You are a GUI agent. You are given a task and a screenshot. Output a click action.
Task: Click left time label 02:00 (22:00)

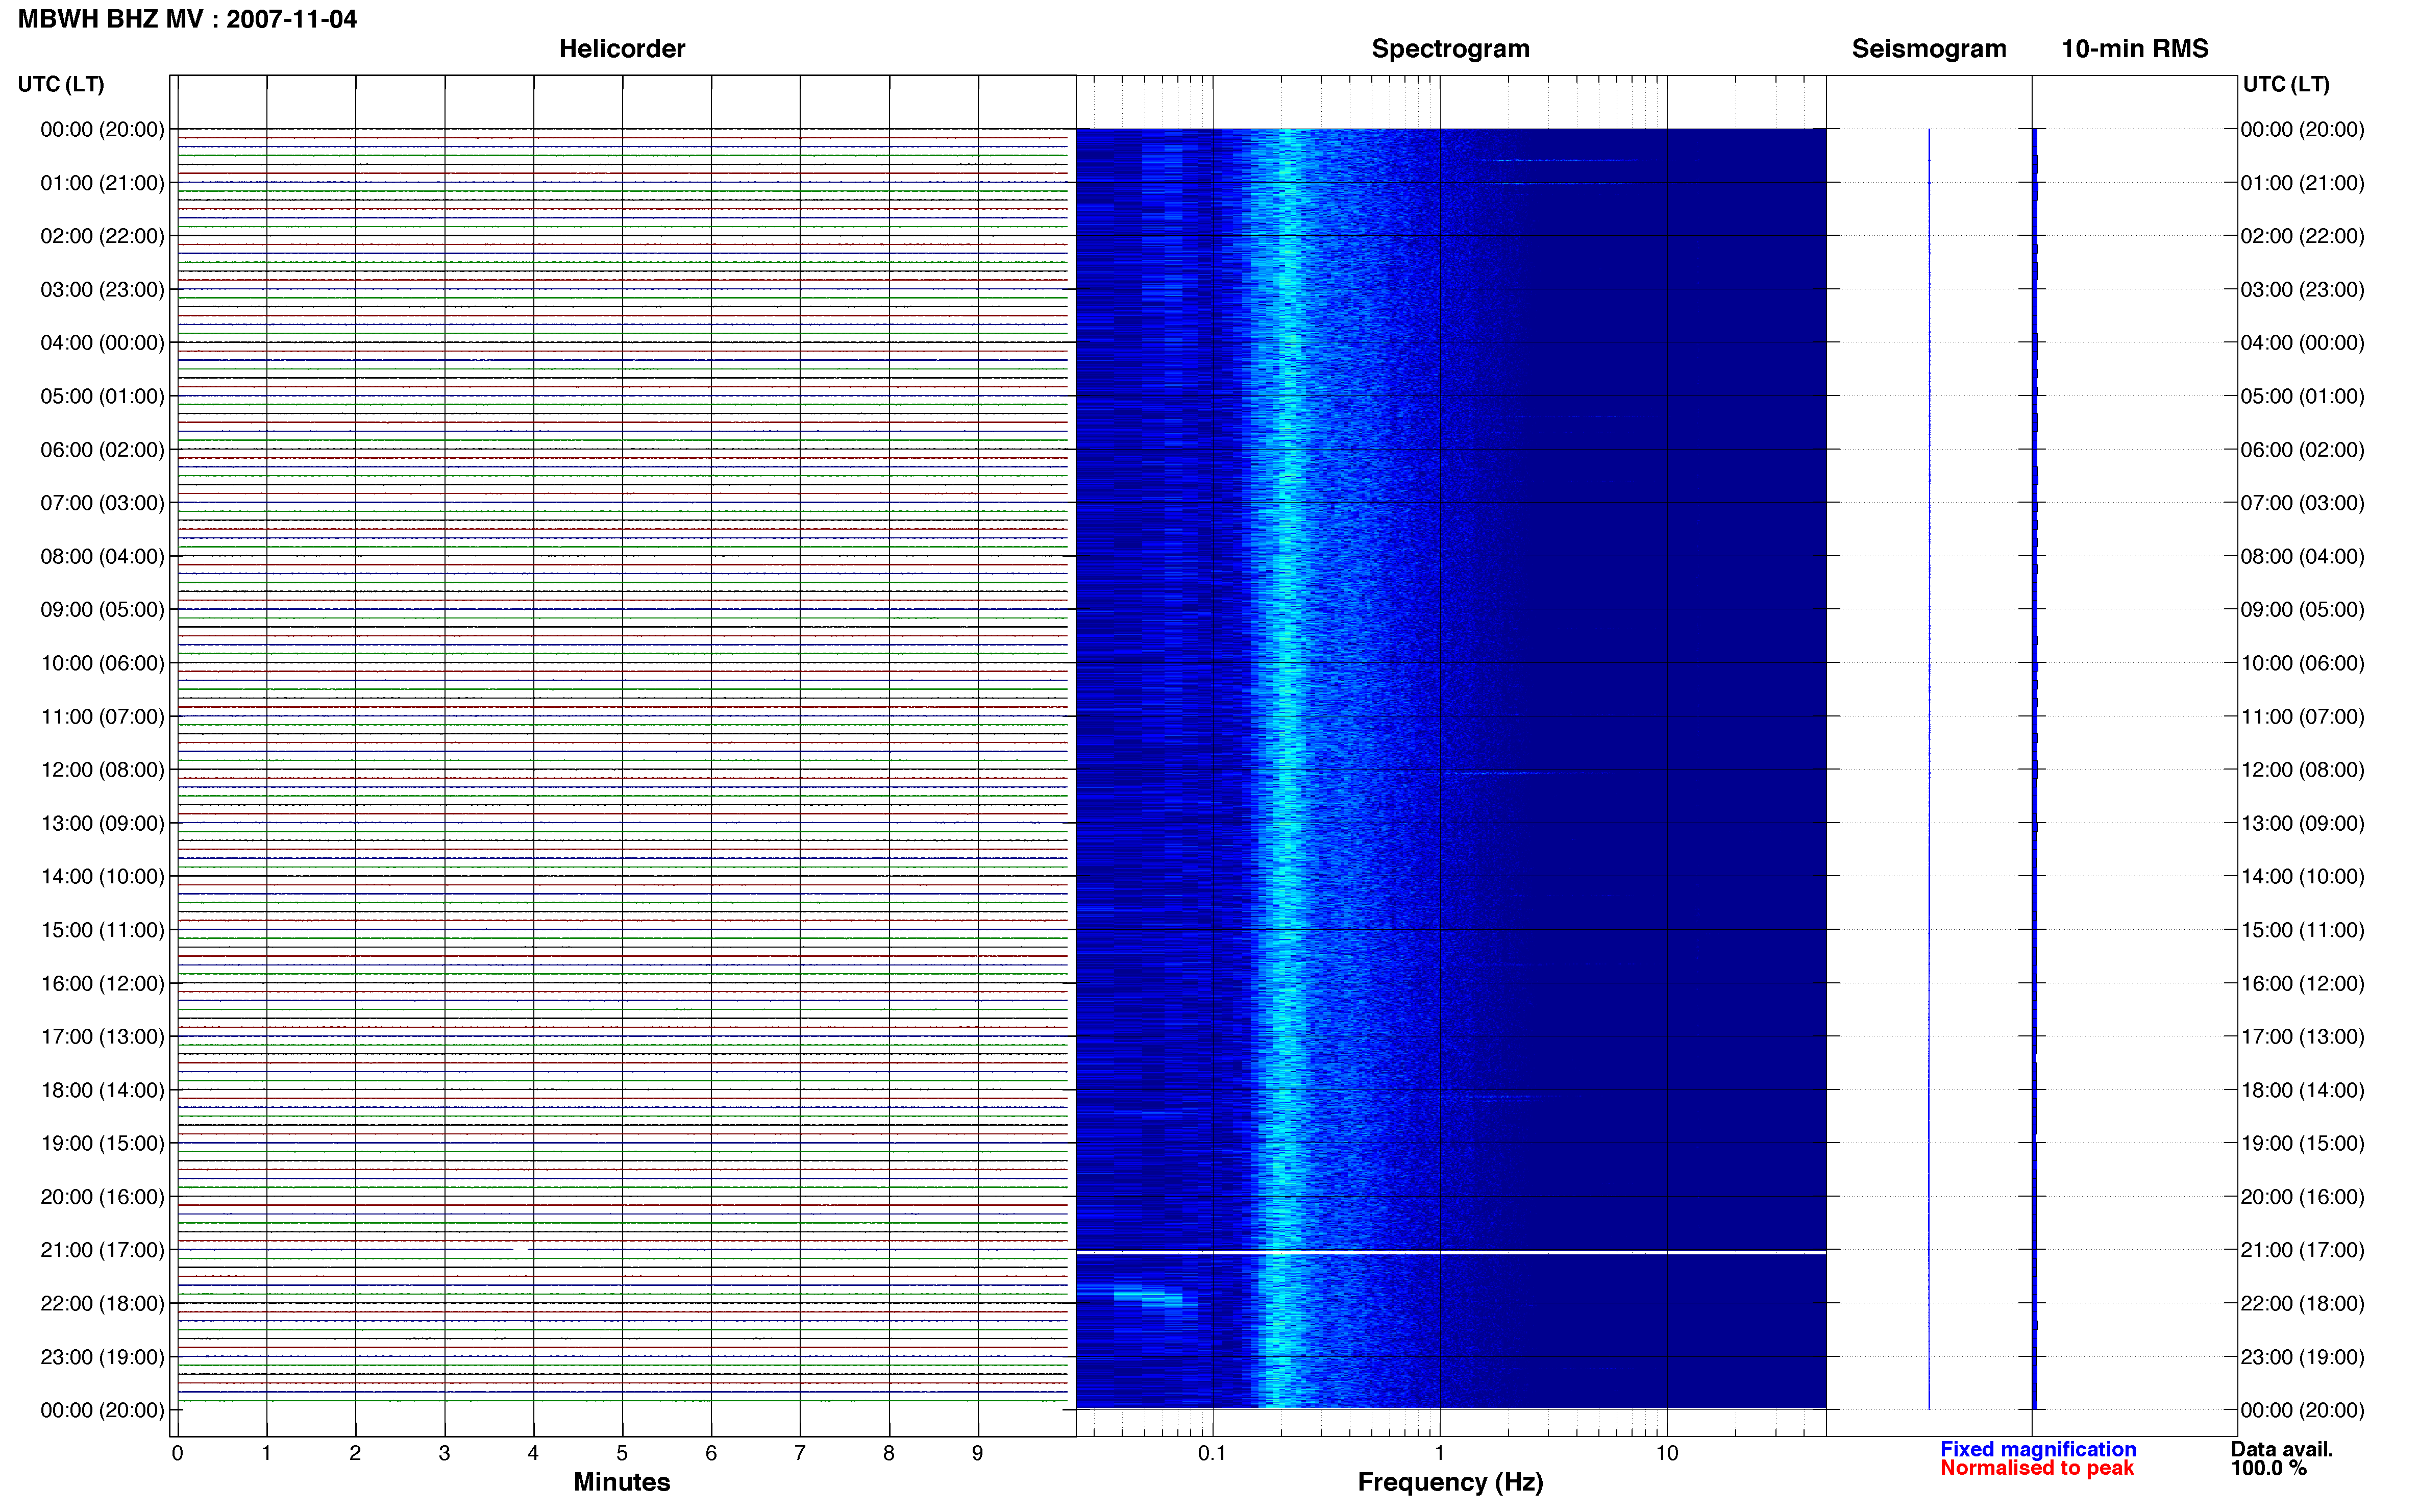(102, 236)
